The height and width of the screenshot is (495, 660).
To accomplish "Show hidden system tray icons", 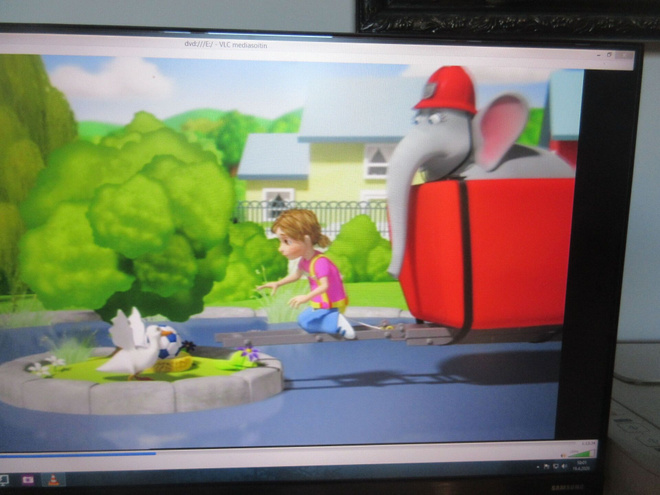I will (538, 467).
